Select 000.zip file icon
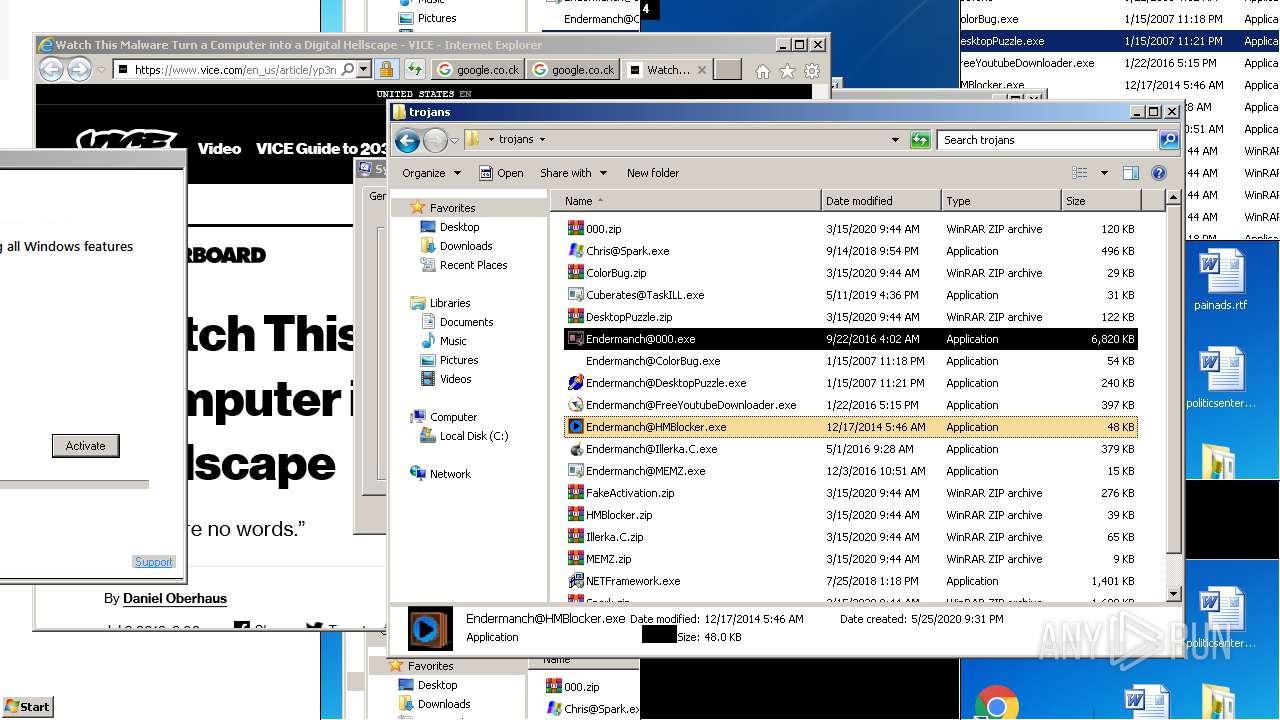 [575, 229]
